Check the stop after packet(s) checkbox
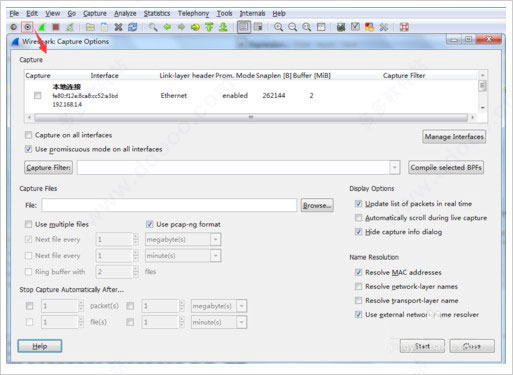The width and height of the screenshot is (513, 375). coord(30,306)
